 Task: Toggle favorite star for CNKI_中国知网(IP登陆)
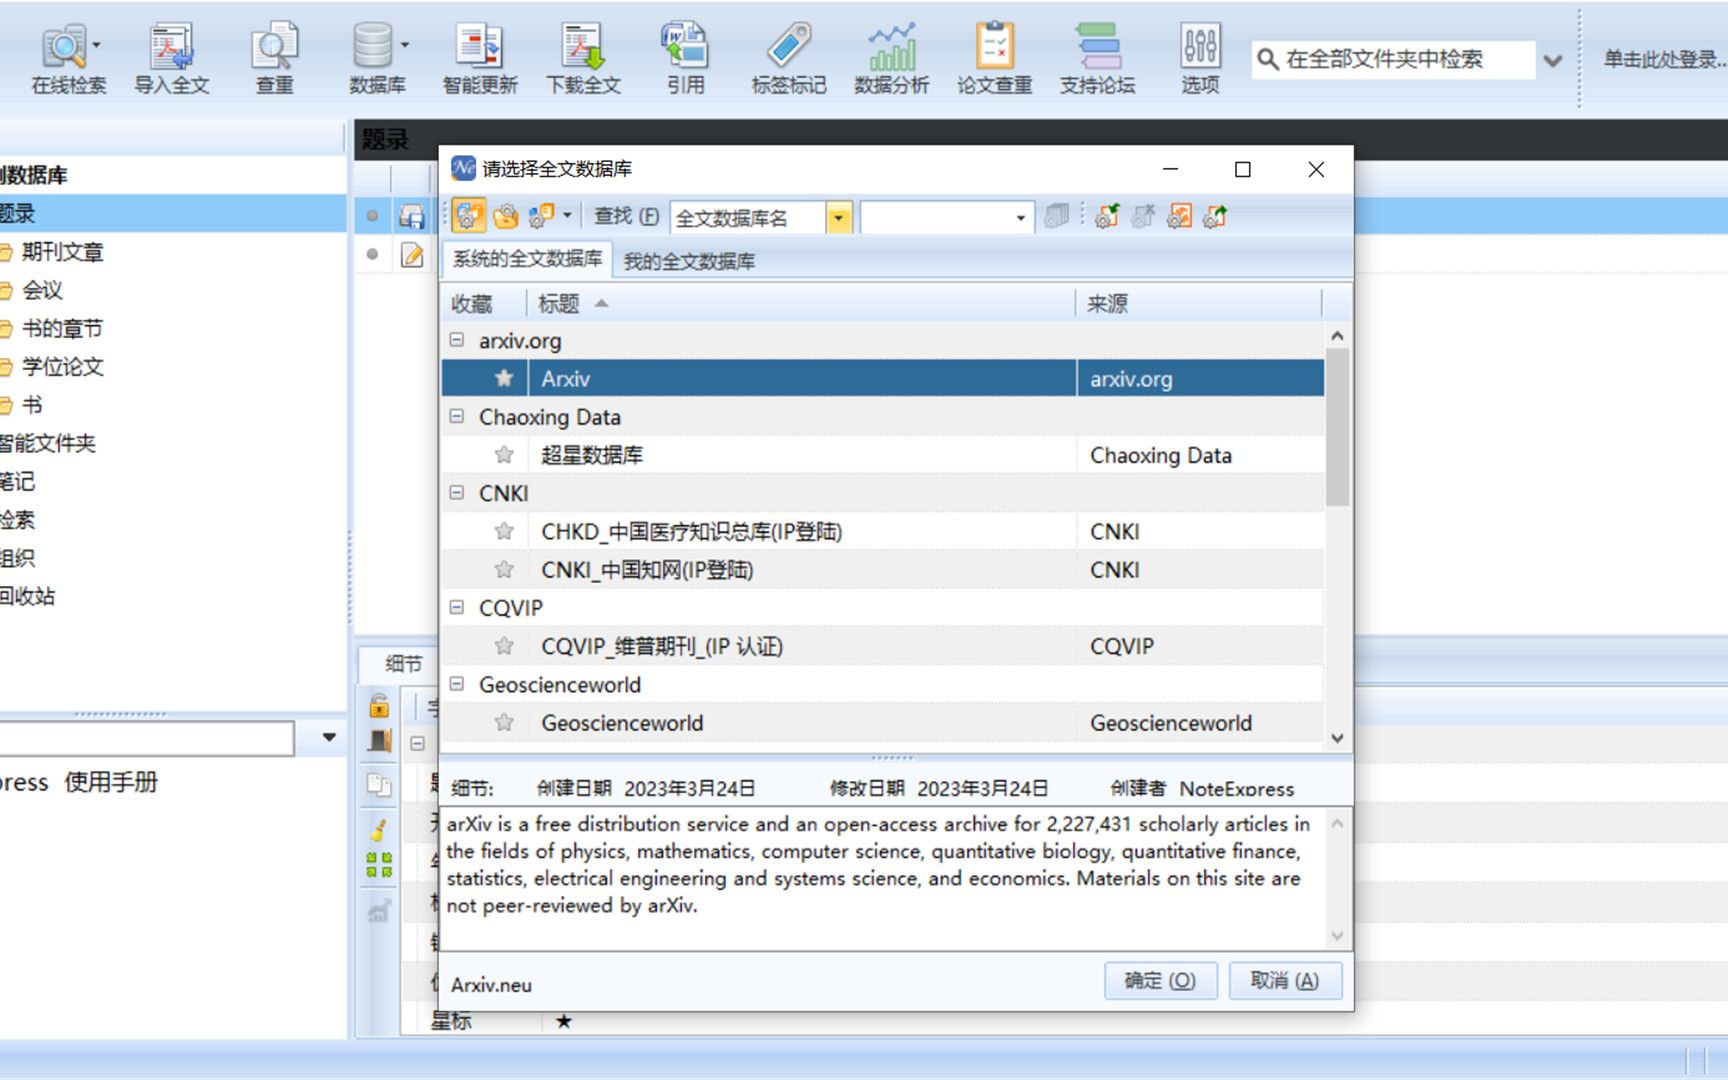[x=504, y=569]
